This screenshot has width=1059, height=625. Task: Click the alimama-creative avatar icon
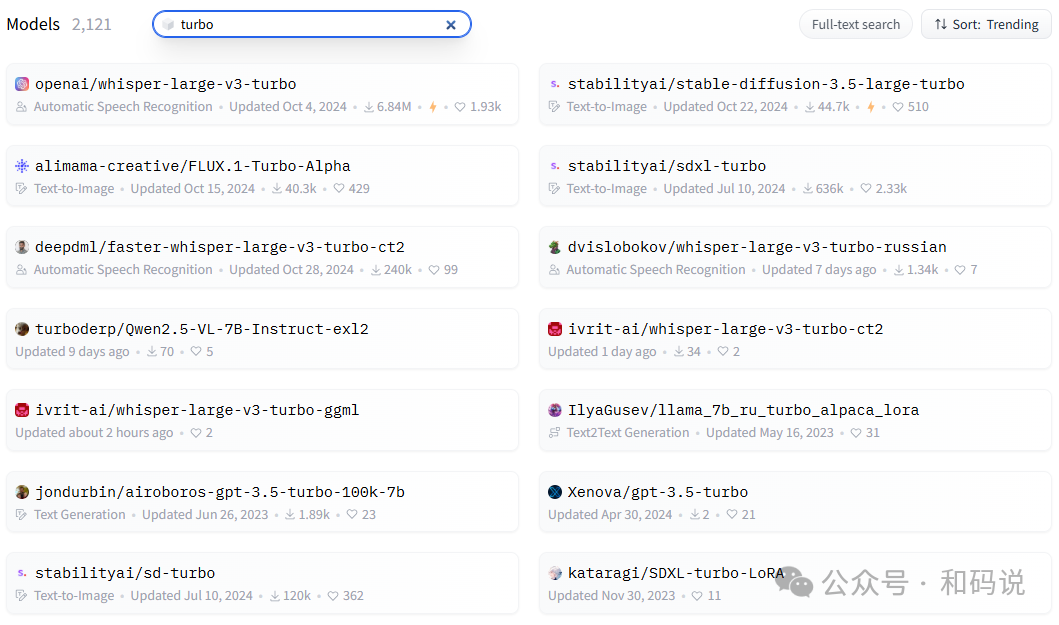pyautogui.click(x=22, y=166)
